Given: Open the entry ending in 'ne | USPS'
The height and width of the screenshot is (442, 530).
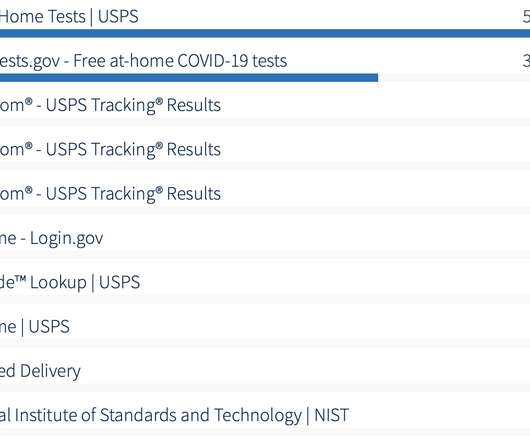Looking at the screenshot, I should coord(35,327).
